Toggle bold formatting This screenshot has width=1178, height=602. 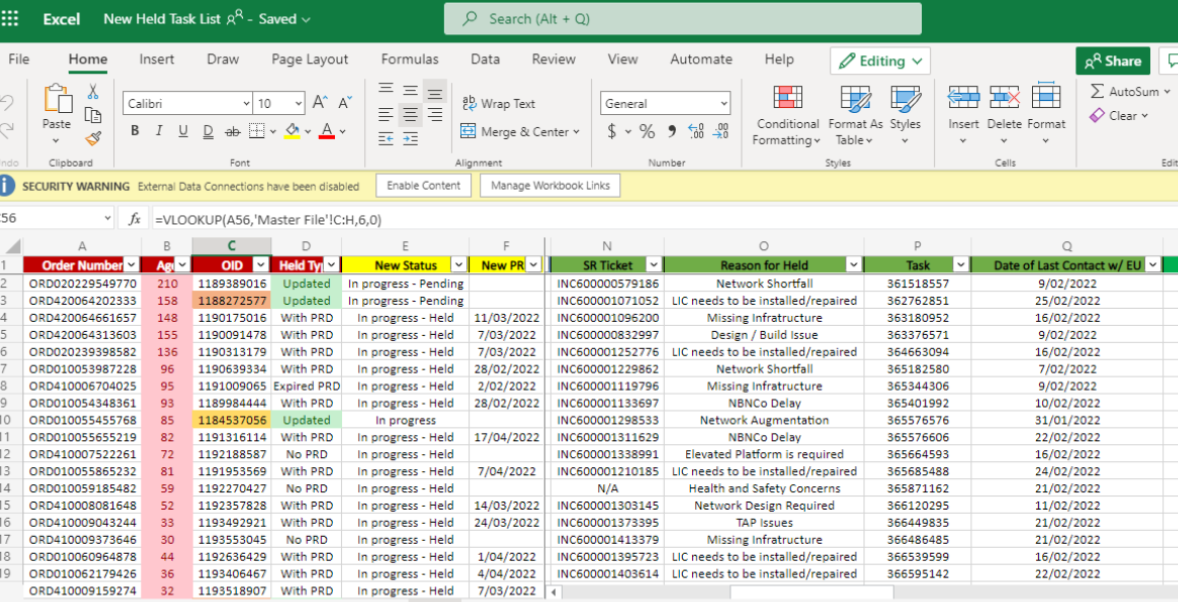[135, 132]
